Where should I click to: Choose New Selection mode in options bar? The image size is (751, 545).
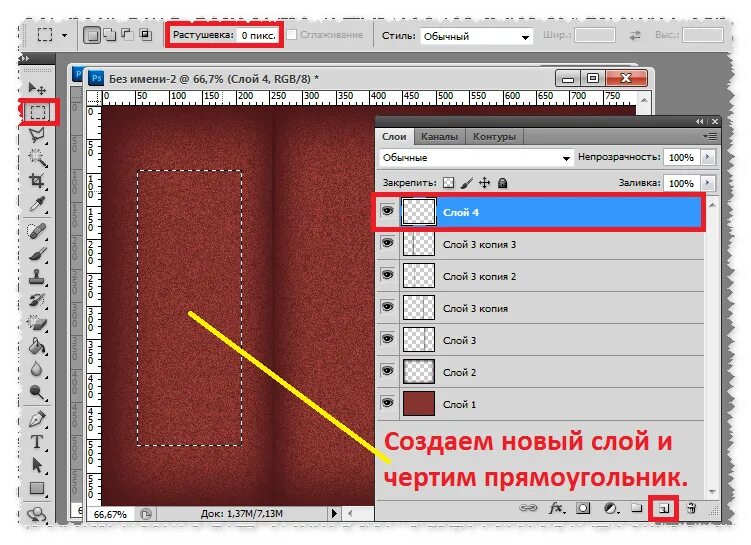click(92, 35)
